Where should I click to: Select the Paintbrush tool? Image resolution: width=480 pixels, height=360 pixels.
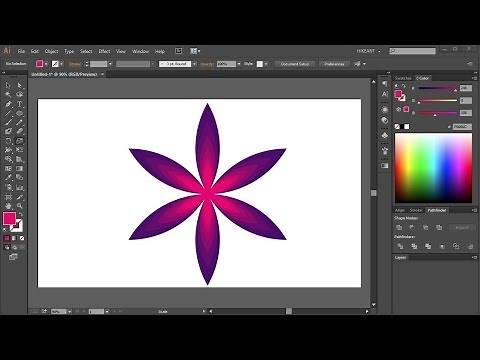coord(8,122)
